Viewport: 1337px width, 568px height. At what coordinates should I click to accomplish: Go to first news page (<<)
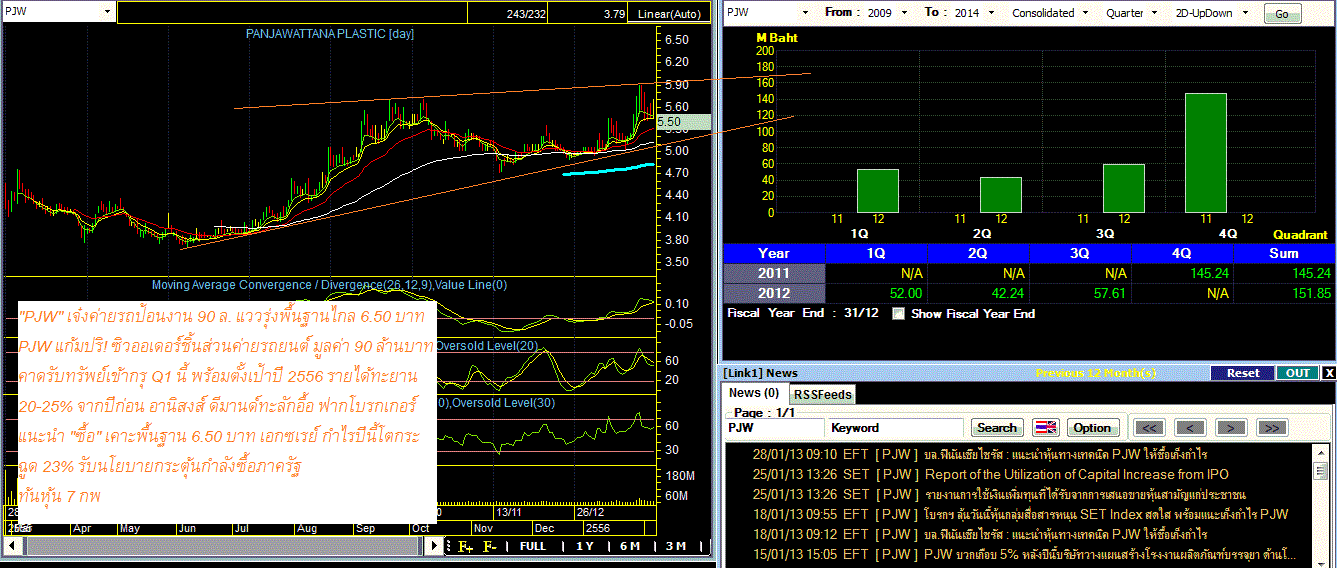[1149, 428]
